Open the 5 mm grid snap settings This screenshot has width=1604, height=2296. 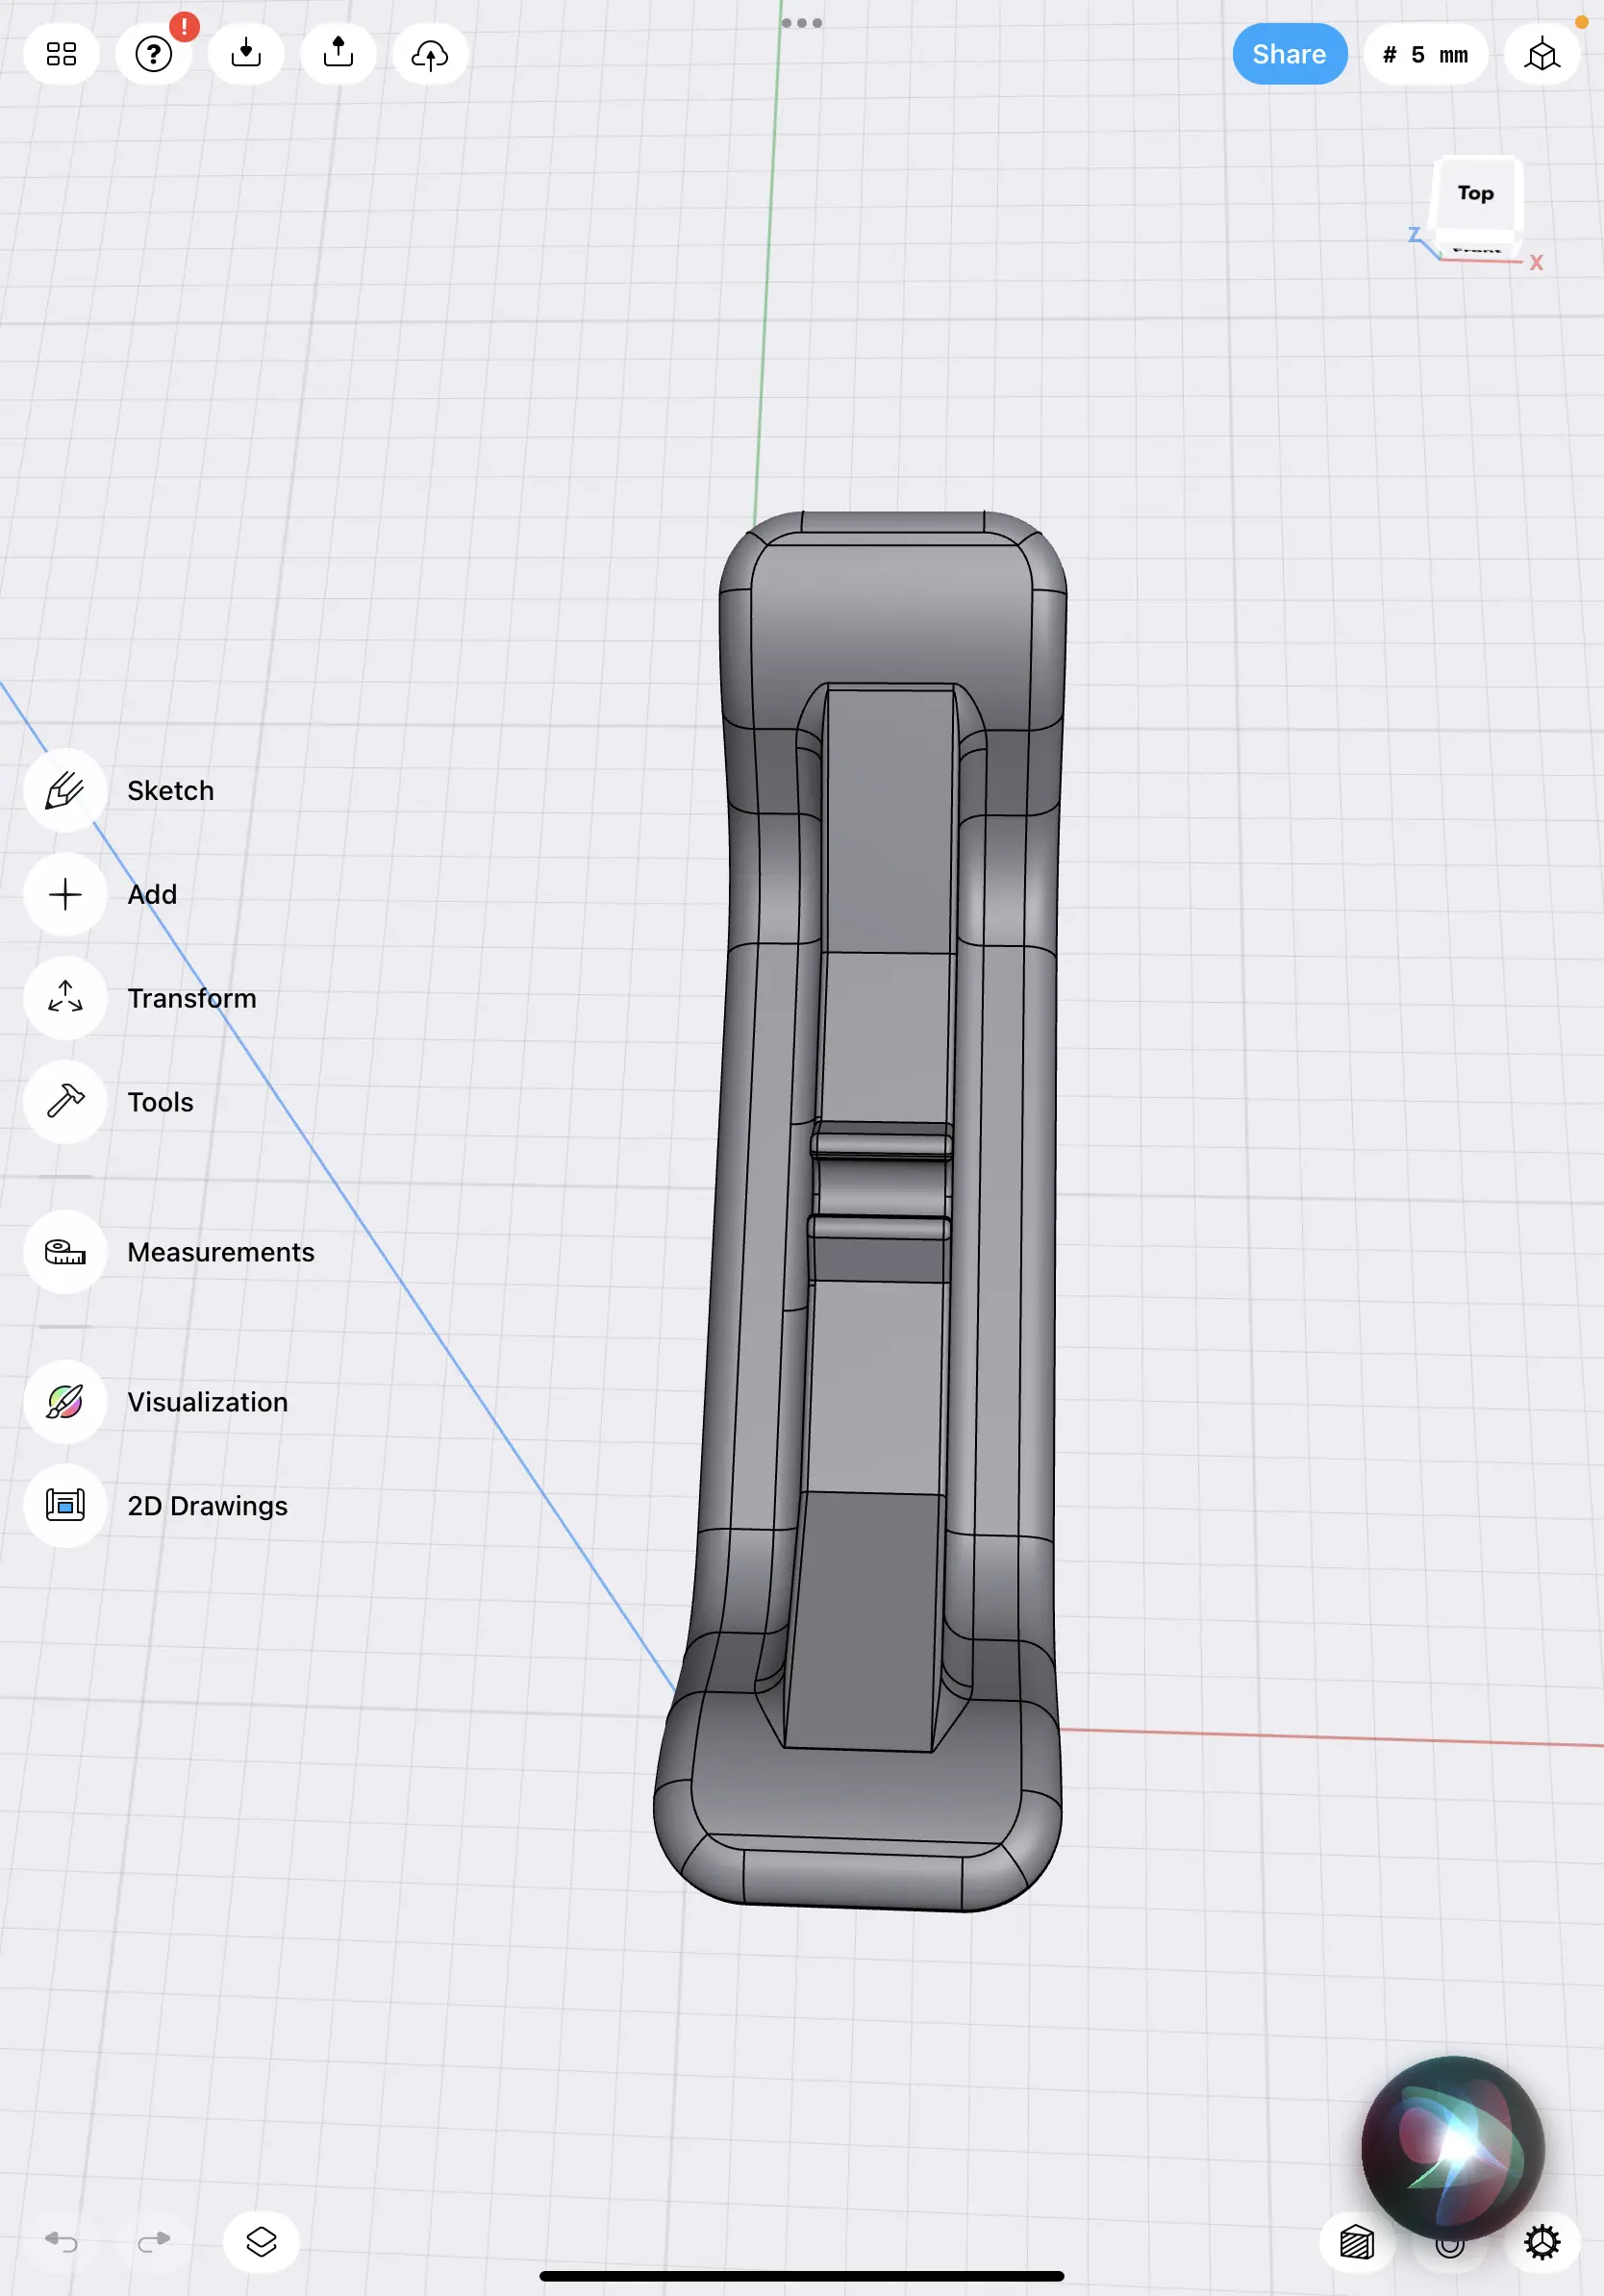(x=1425, y=54)
